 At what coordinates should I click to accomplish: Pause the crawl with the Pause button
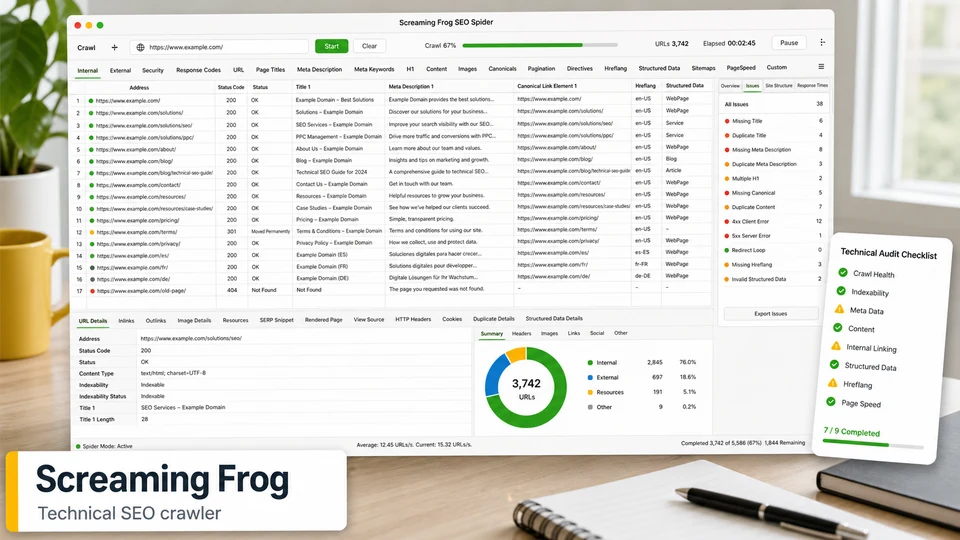[789, 43]
